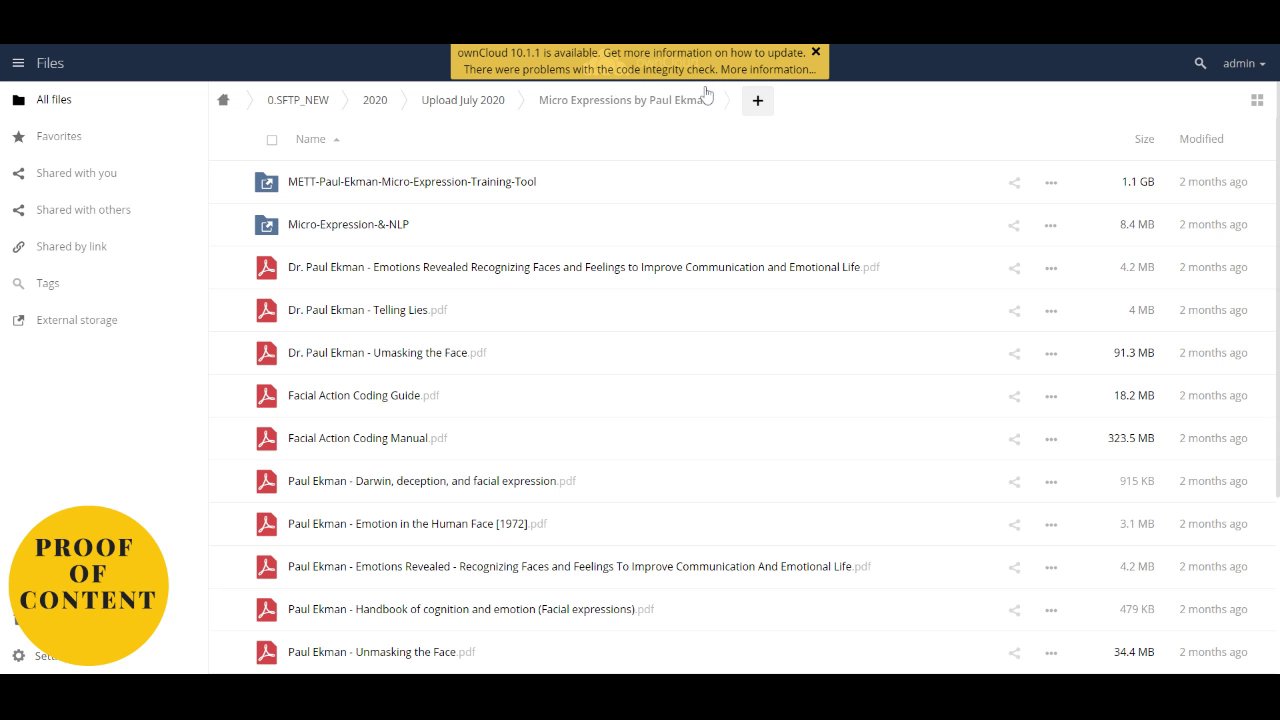1280x720 pixels.
Task: Open METT-Paul-Ekman-Micro-Expression-Training-Tool folder
Action: 412,182
